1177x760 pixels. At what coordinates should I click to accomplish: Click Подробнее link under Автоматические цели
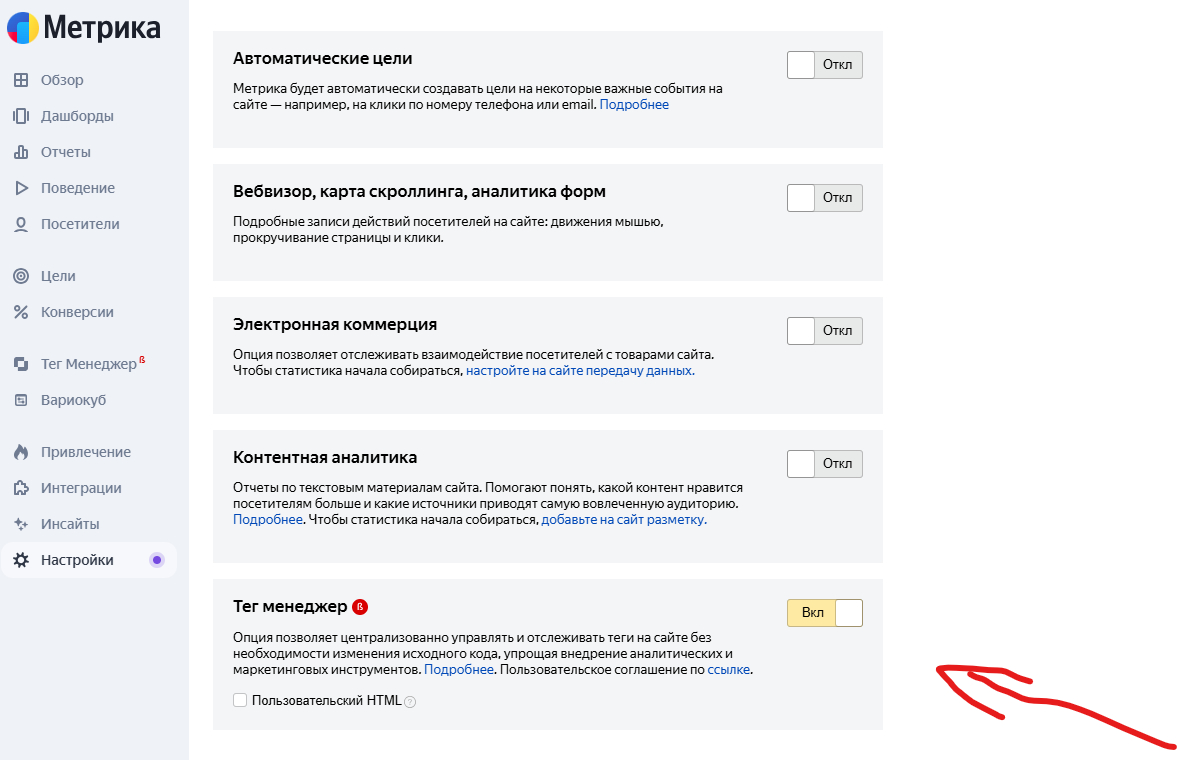[x=634, y=104]
